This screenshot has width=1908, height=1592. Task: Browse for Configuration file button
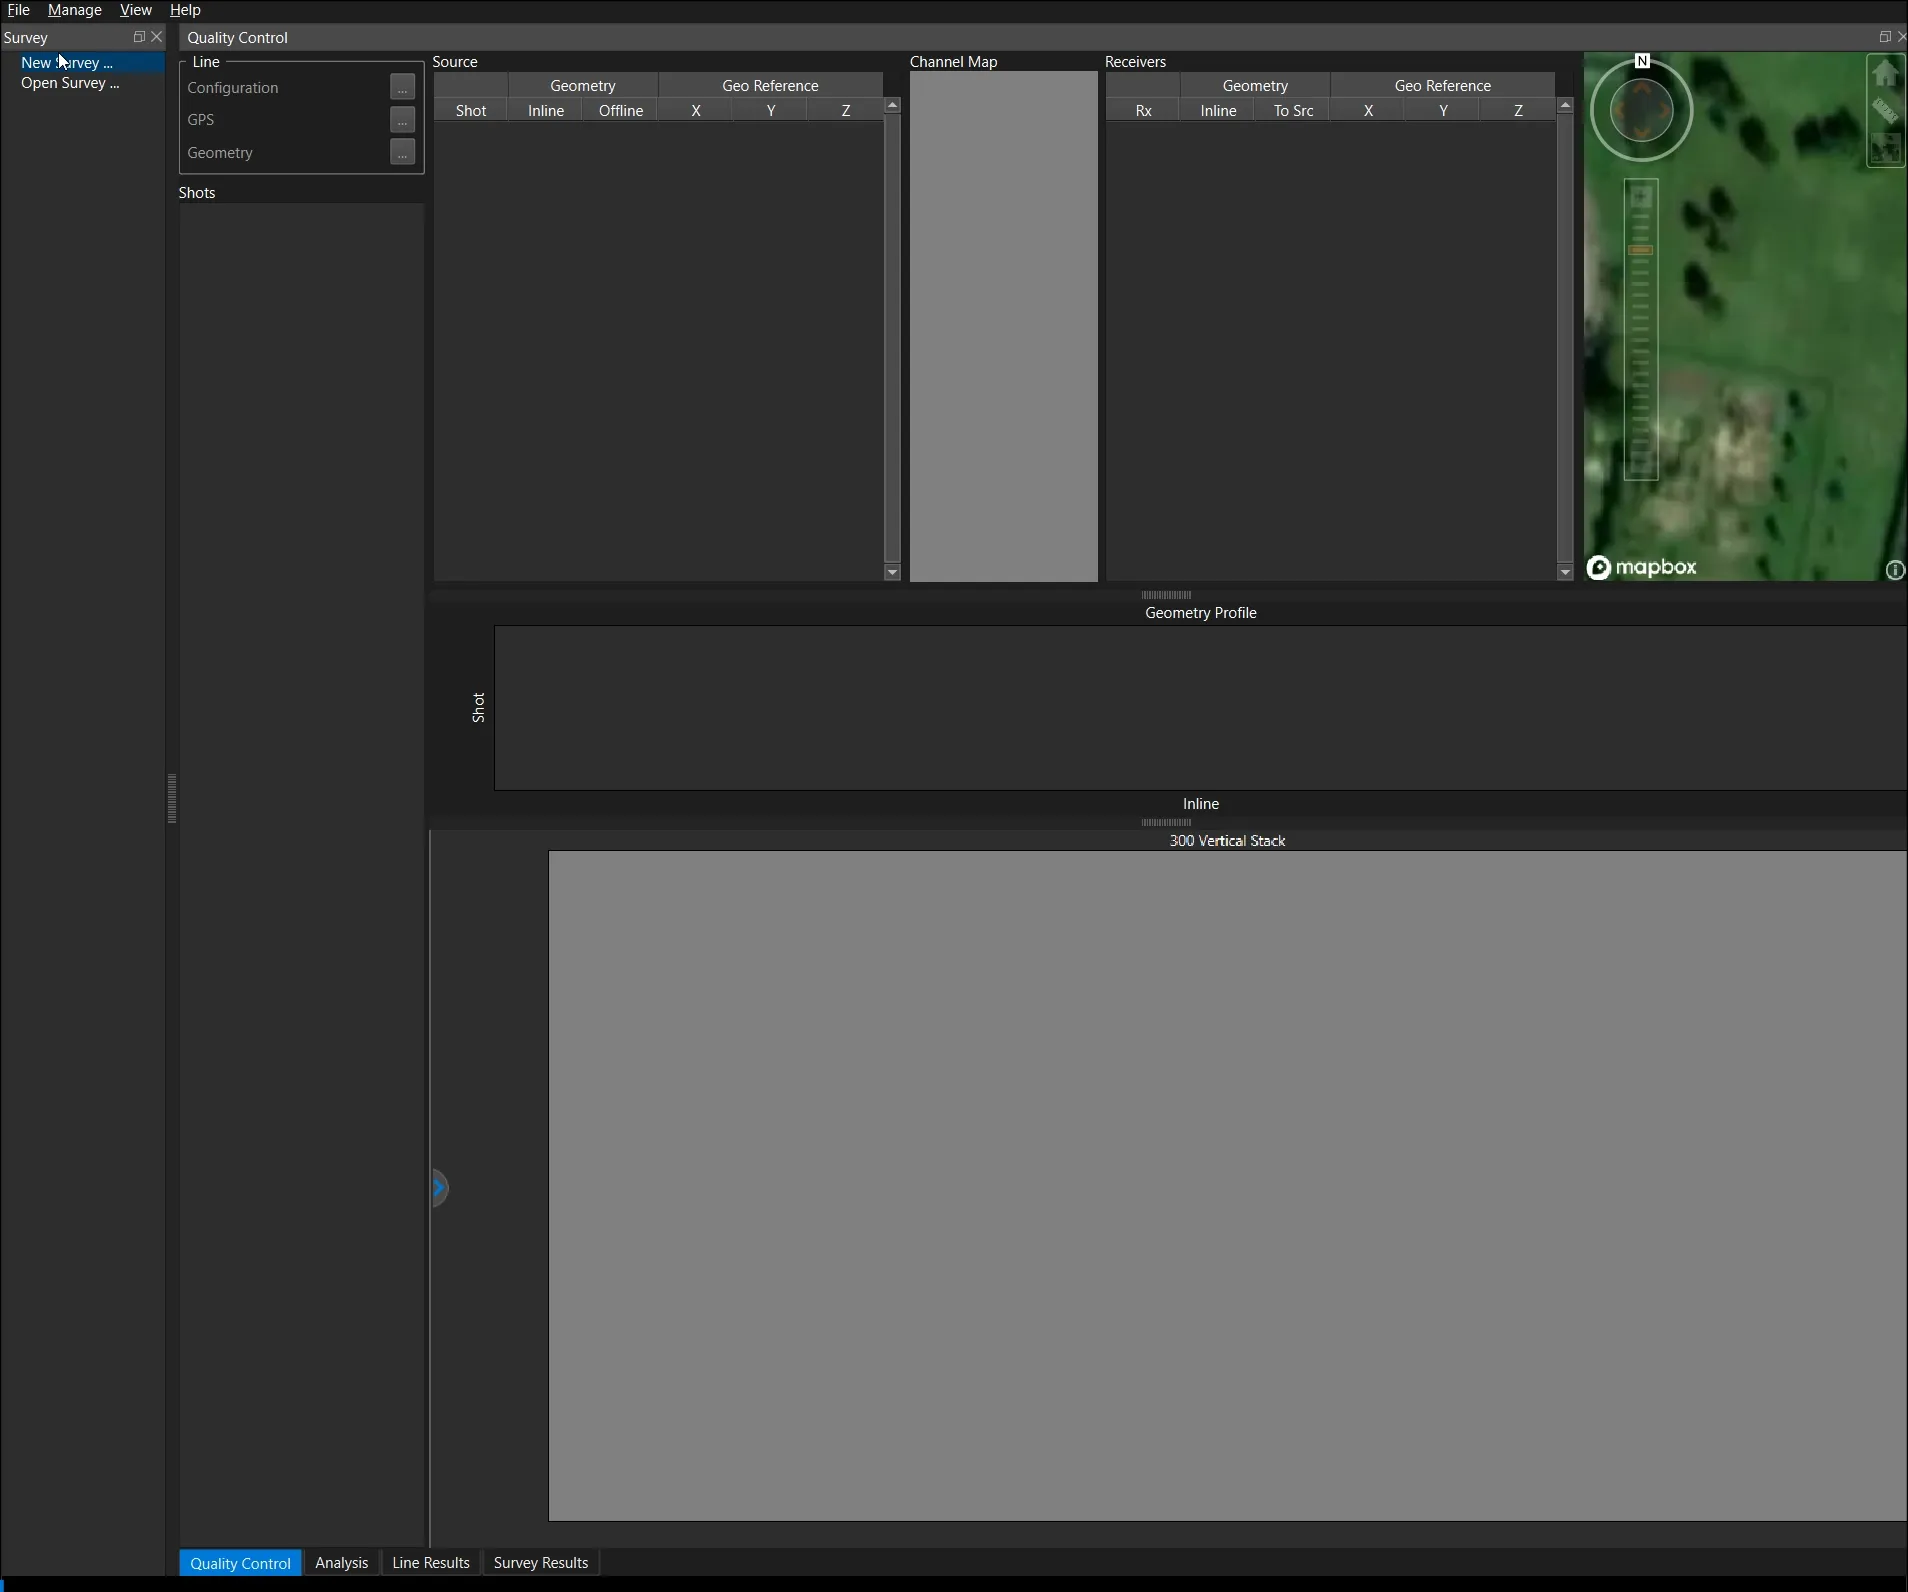402,88
